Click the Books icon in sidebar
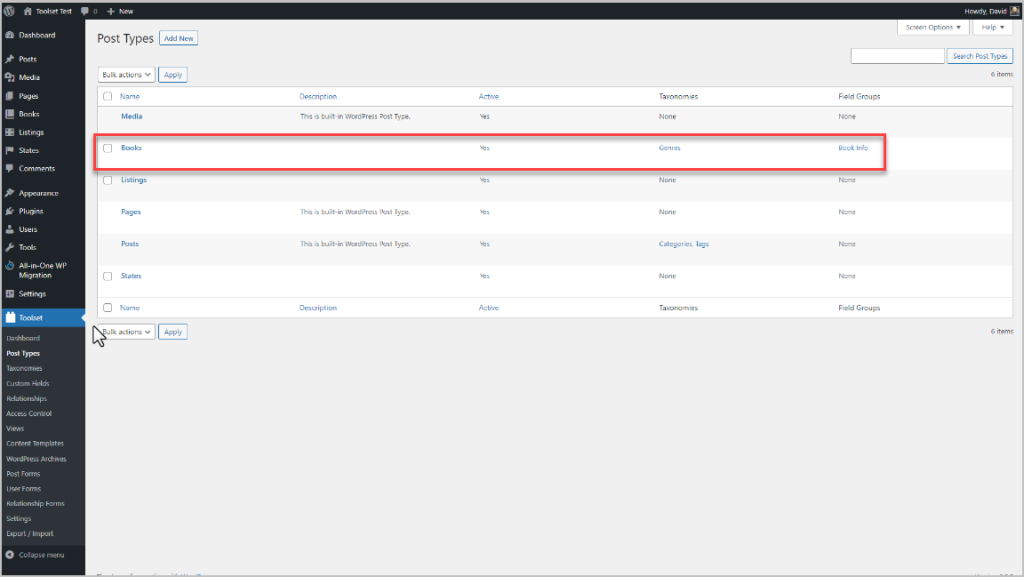 click(10, 114)
